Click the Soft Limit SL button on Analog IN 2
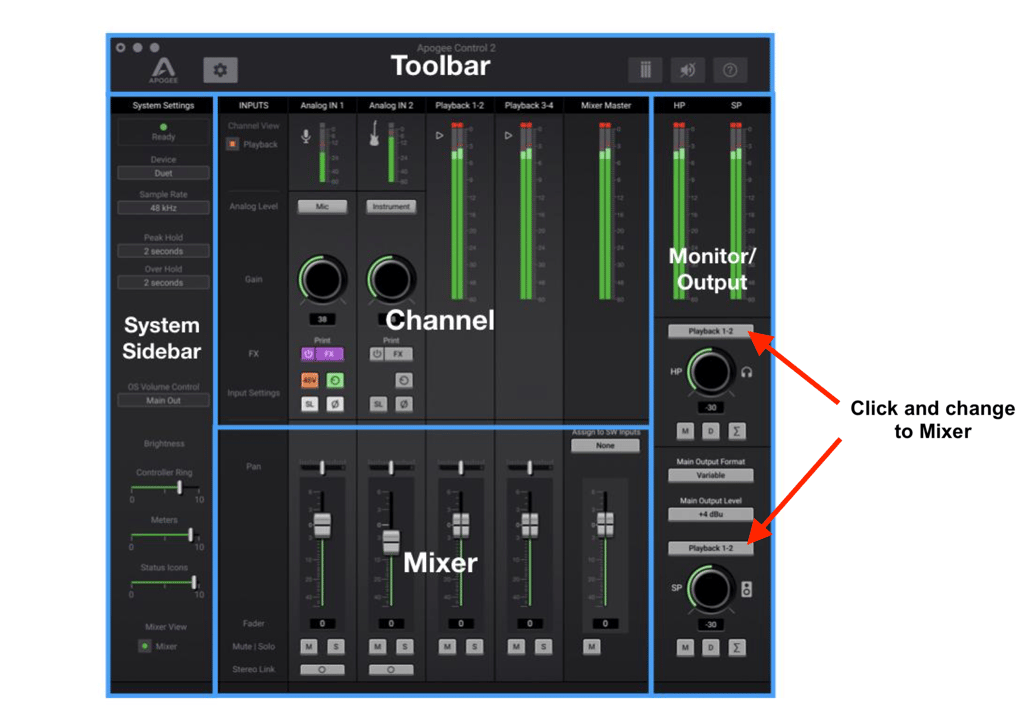Screen dimensions: 1032x719 coord(378,404)
